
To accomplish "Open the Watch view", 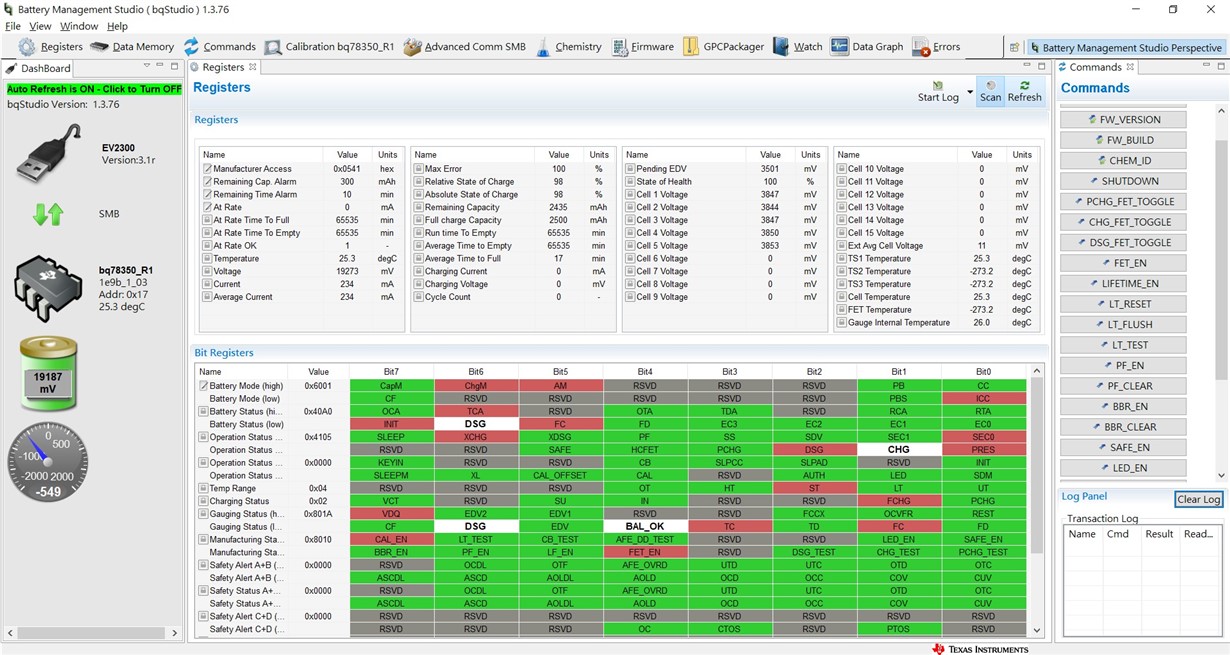I will (x=798, y=47).
